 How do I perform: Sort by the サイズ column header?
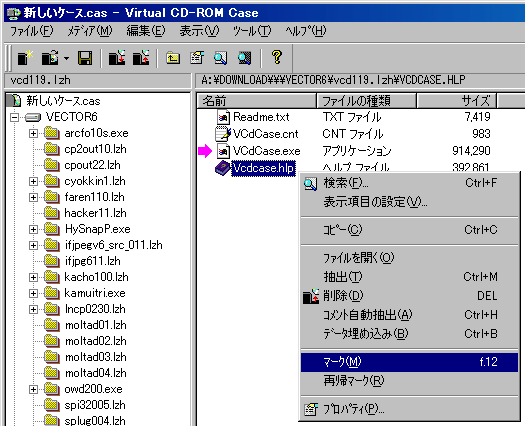click(x=456, y=101)
